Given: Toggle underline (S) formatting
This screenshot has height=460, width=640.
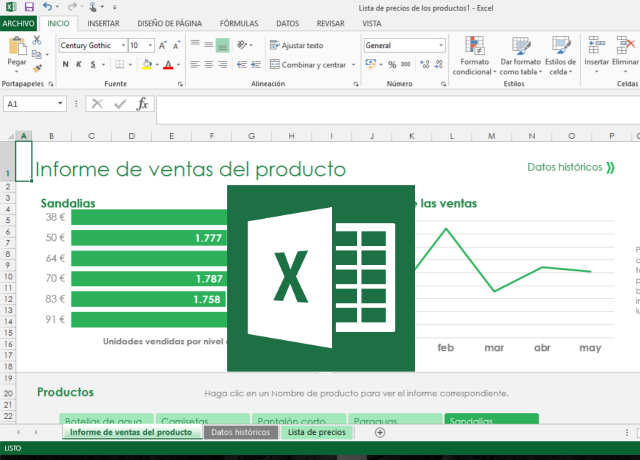Looking at the screenshot, I should 93,64.
